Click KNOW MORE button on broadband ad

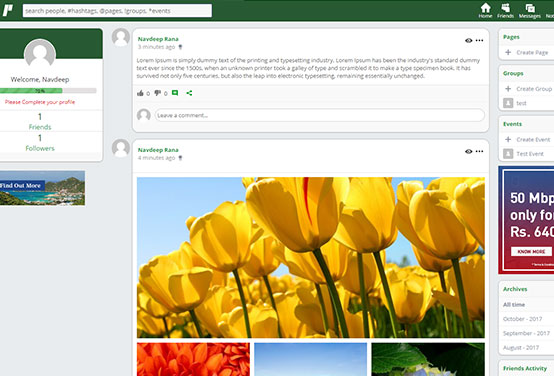(x=531, y=251)
